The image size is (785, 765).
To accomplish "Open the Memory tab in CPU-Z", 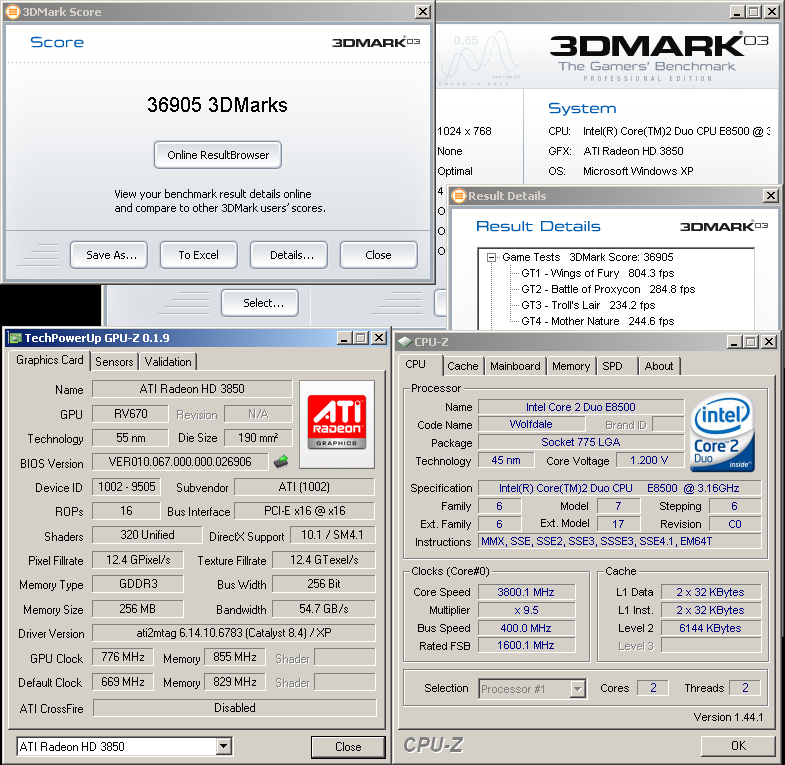I will 571,366.
